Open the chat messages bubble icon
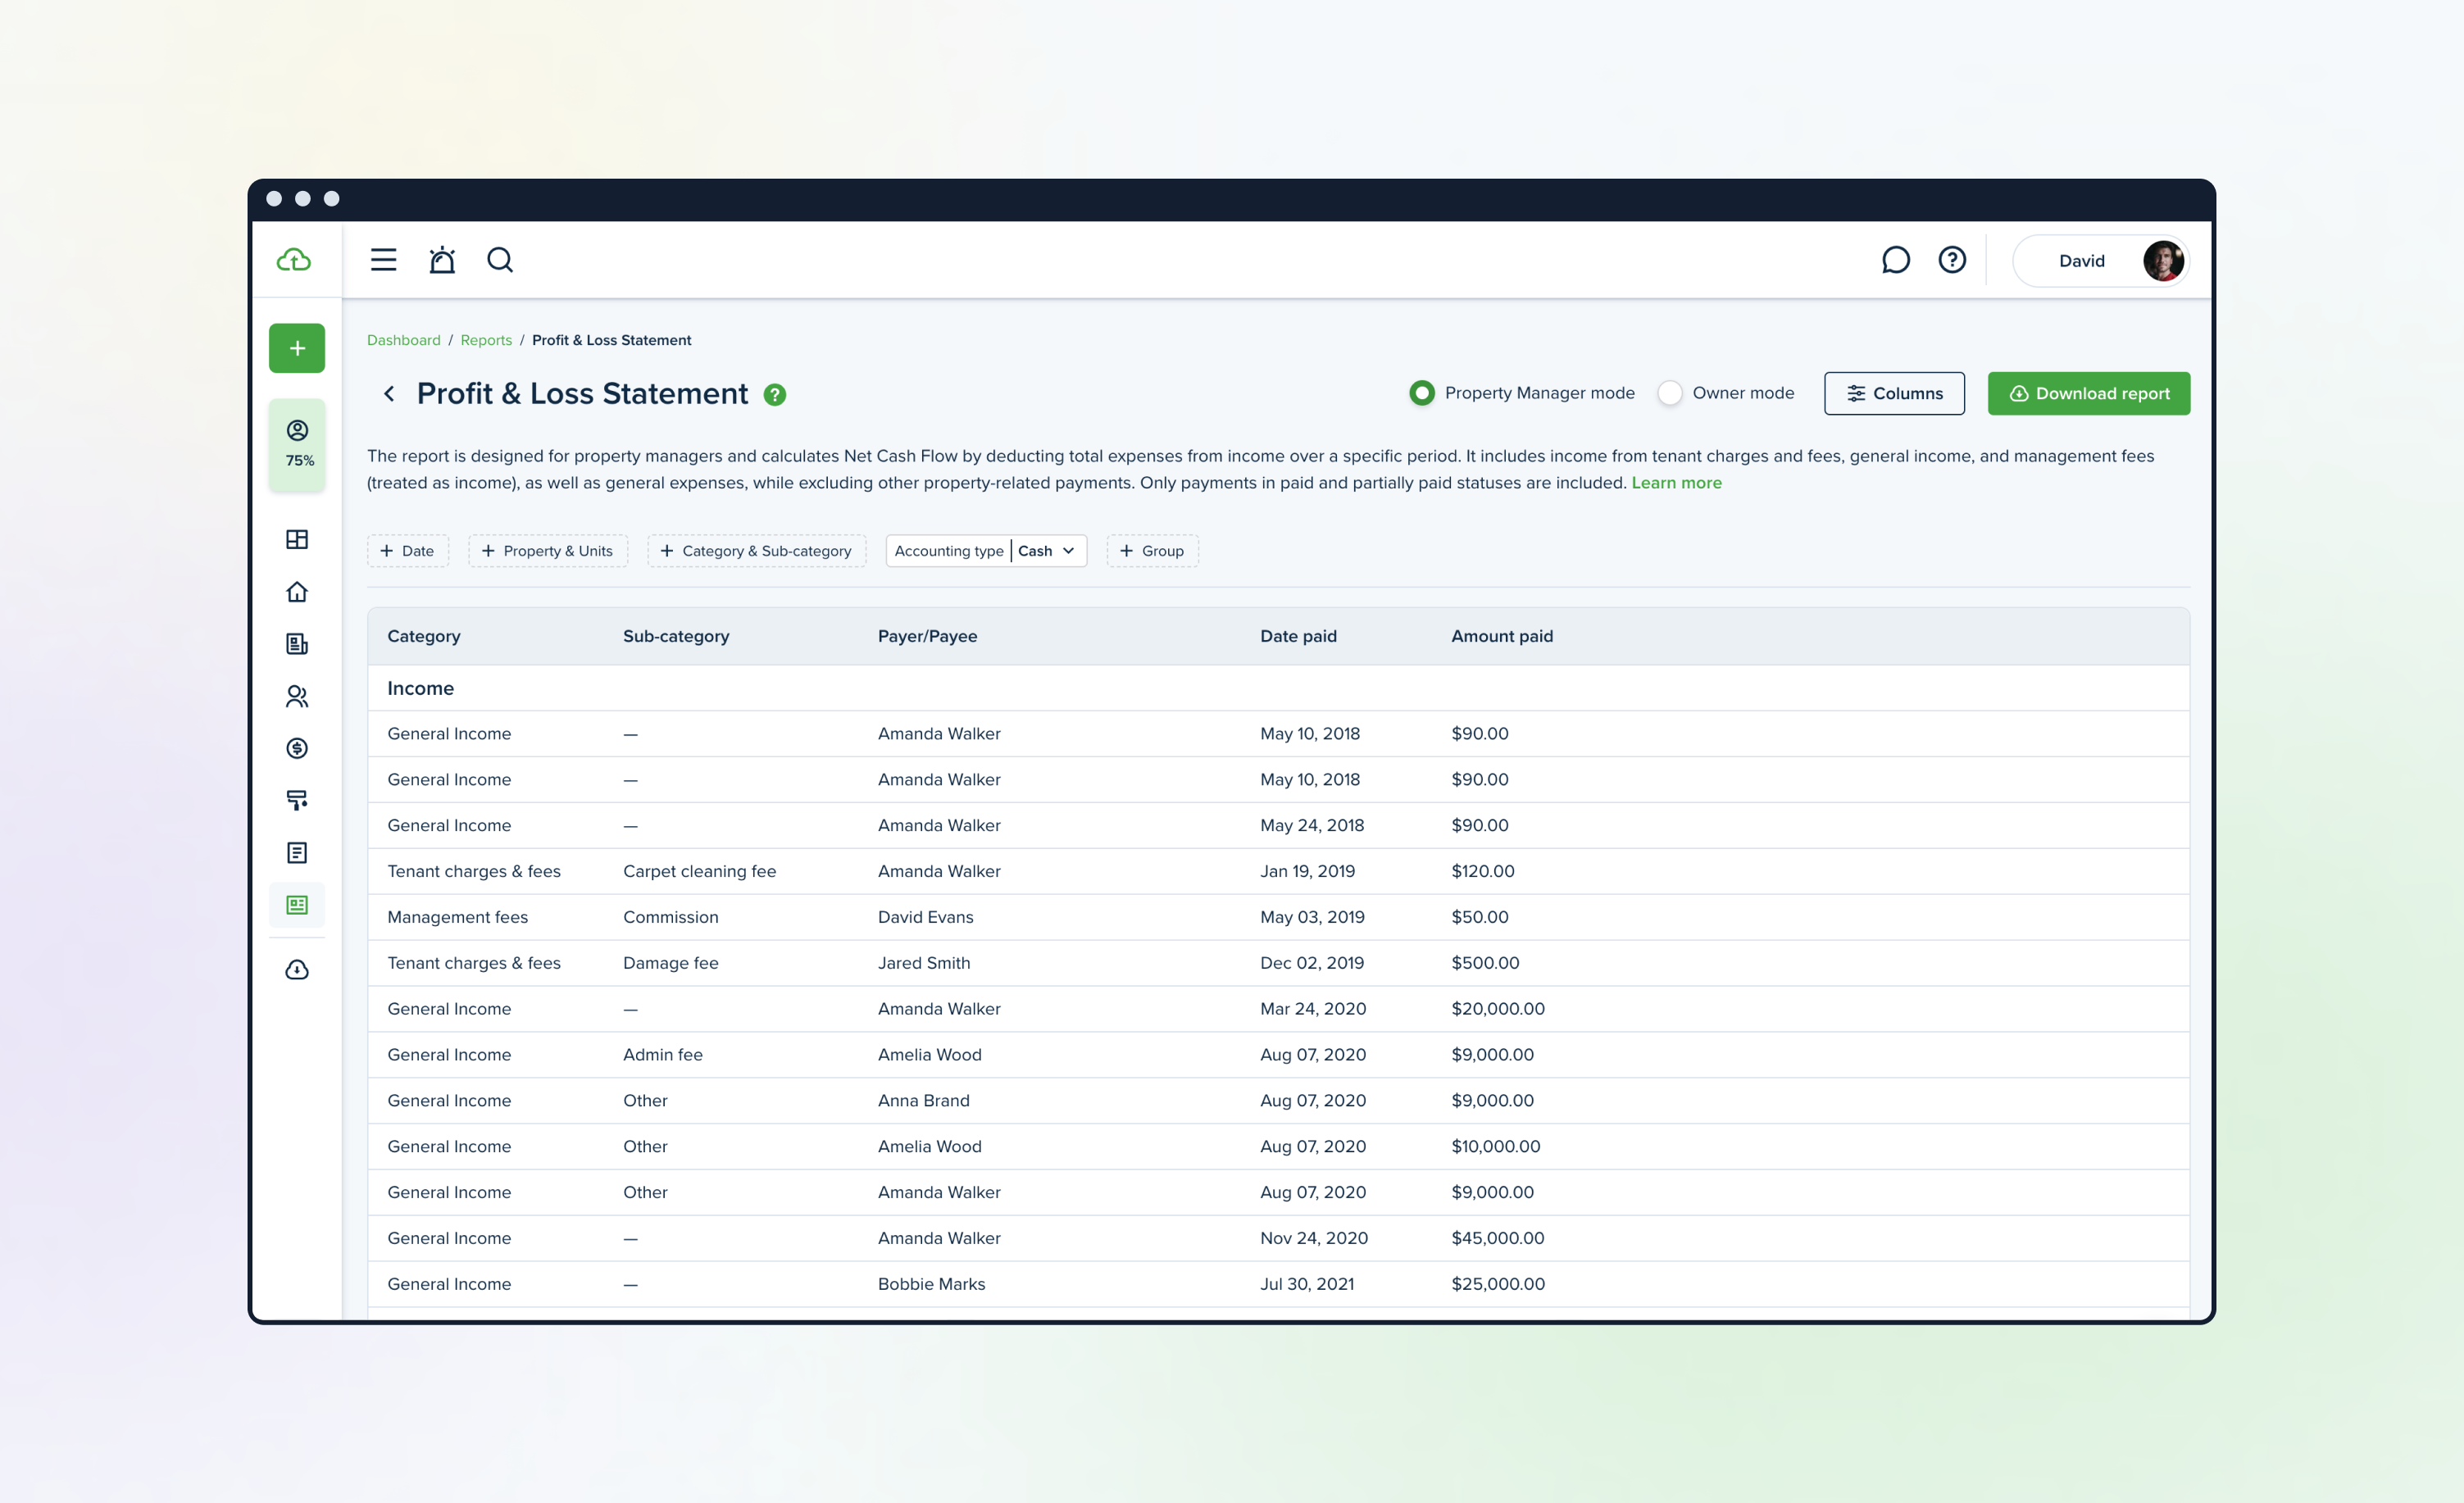The height and width of the screenshot is (1503, 2464). pyautogui.click(x=1895, y=260)
